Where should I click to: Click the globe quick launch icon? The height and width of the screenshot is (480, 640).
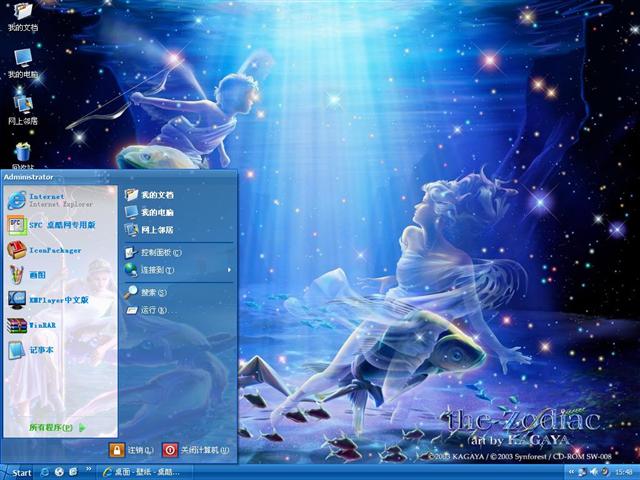(x=59, y=472)
